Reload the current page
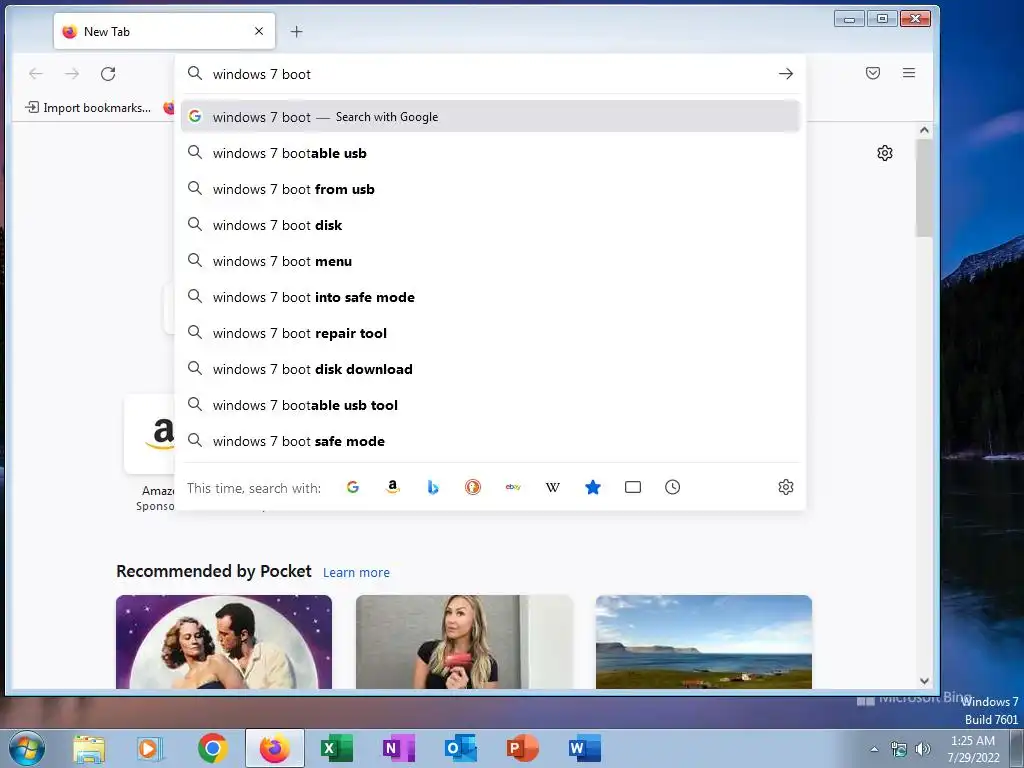This screenshot has height=768, width=1024. point(108,74)
